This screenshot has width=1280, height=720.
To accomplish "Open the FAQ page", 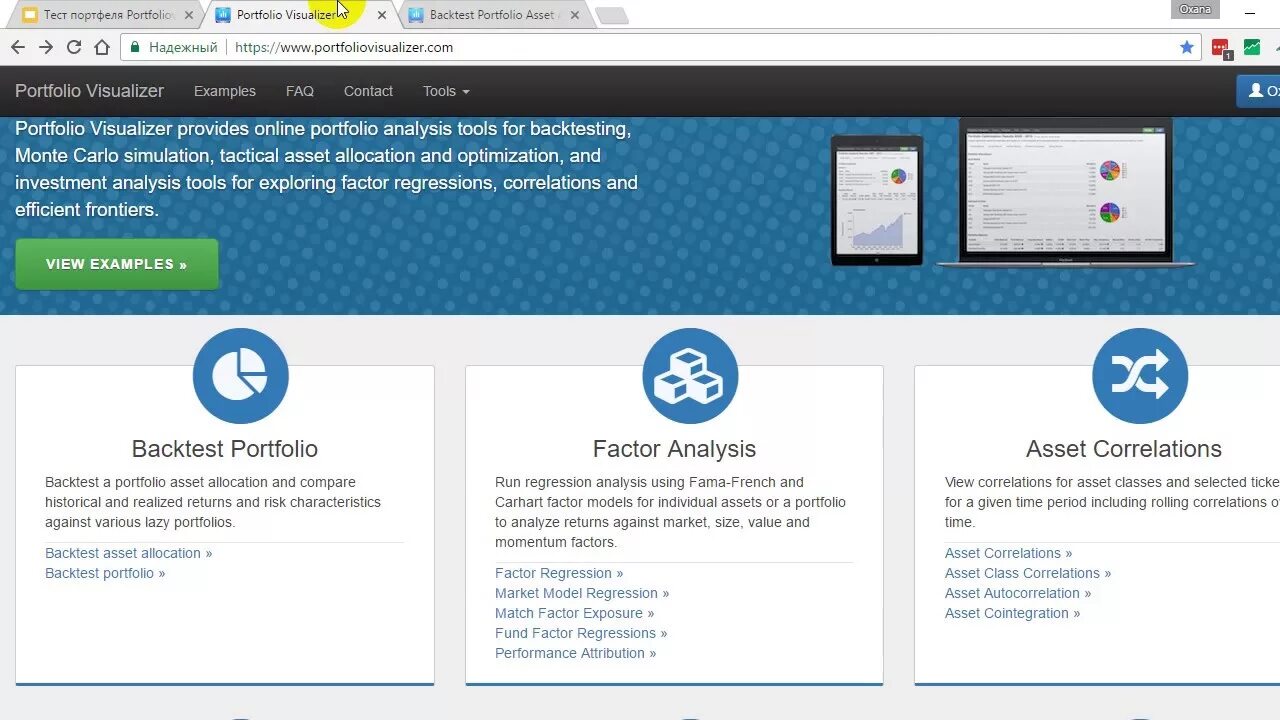I will coord(300,91).
